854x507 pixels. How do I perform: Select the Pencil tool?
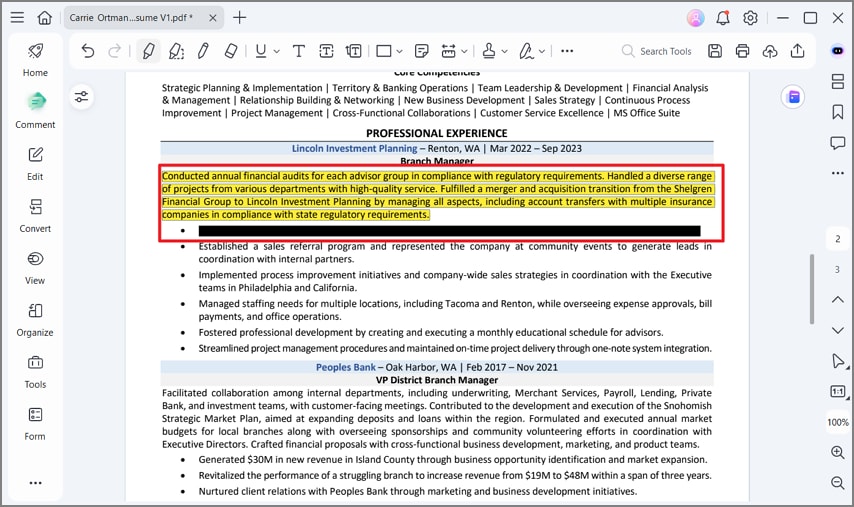203,51
